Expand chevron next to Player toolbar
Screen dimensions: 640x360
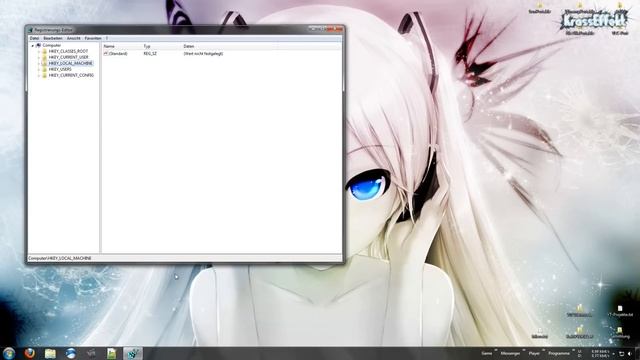tap(544, 351)
